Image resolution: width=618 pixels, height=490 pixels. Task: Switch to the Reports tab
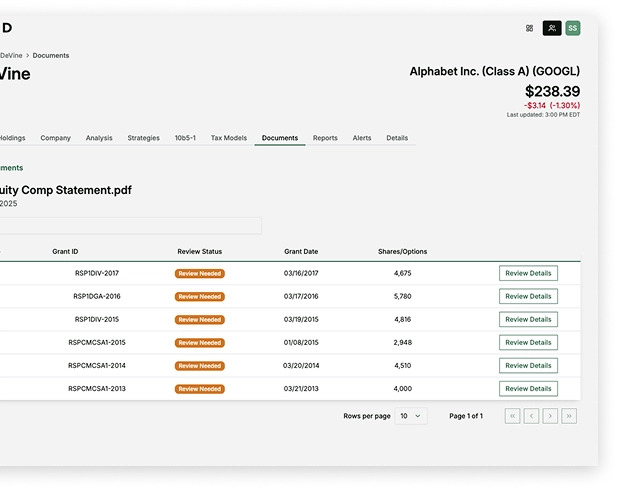[325, 138]
